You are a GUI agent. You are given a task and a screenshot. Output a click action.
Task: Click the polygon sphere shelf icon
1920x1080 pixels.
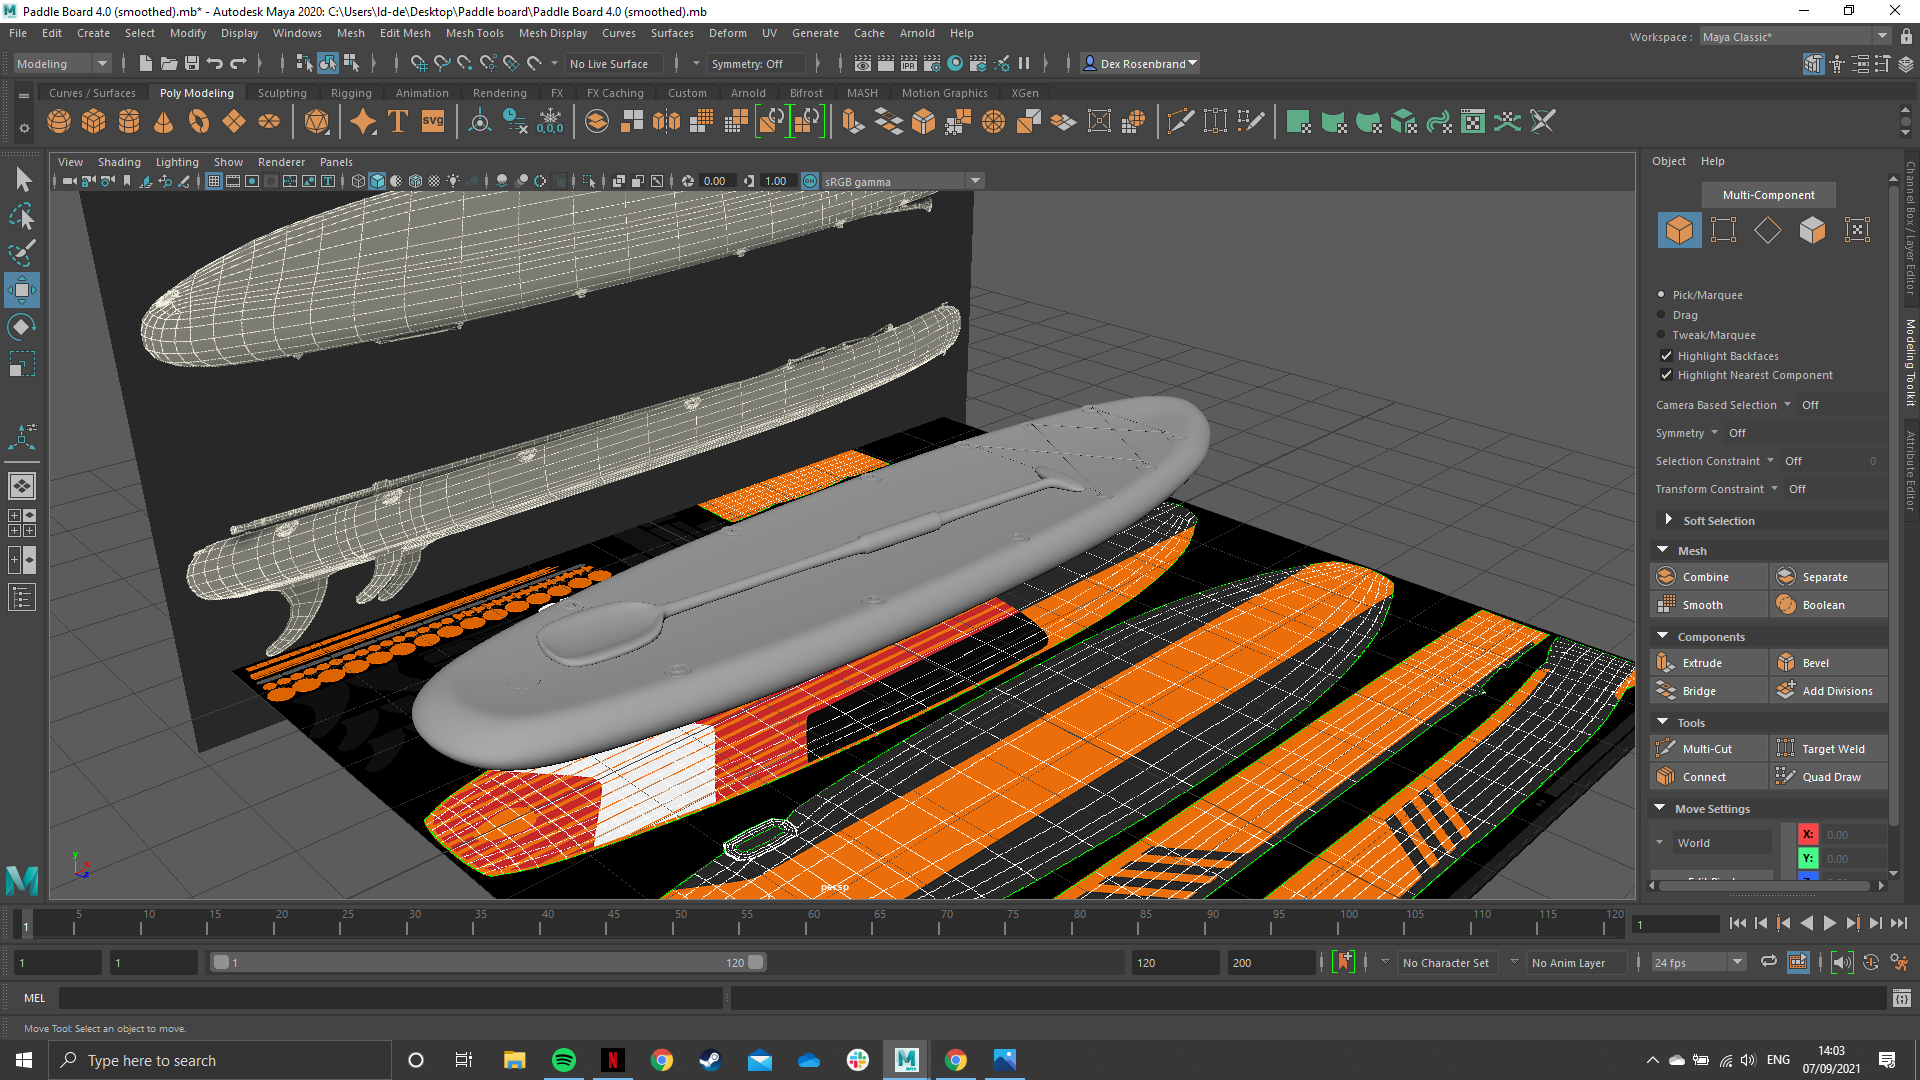click(59, 122)
